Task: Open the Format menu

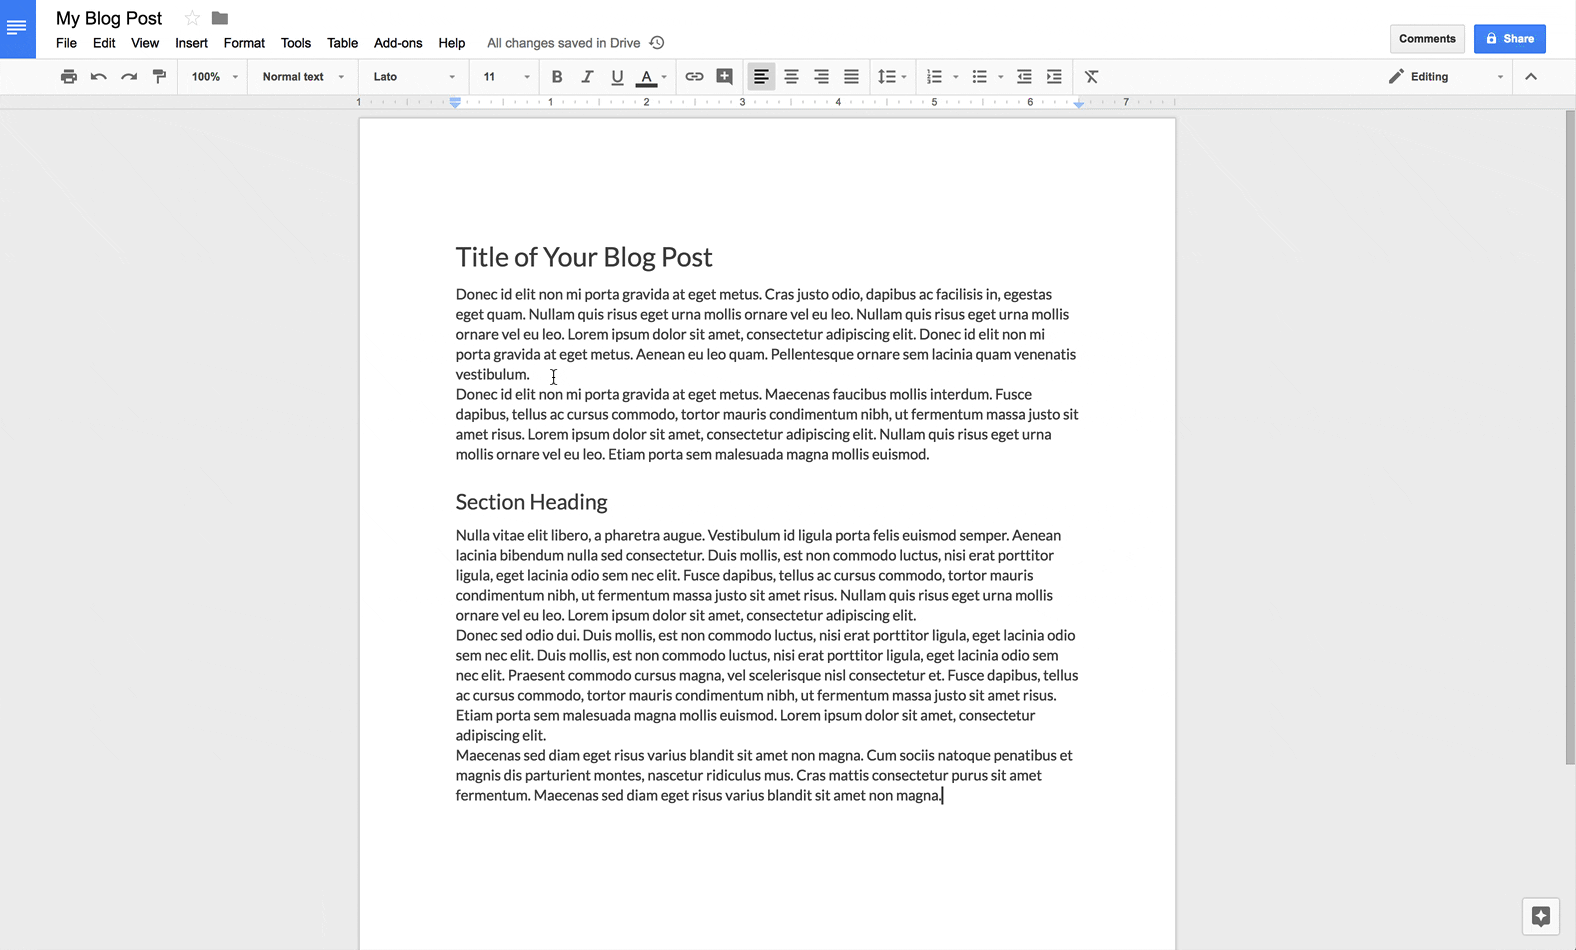Action: pyautogui.click(x=244, y=43)
